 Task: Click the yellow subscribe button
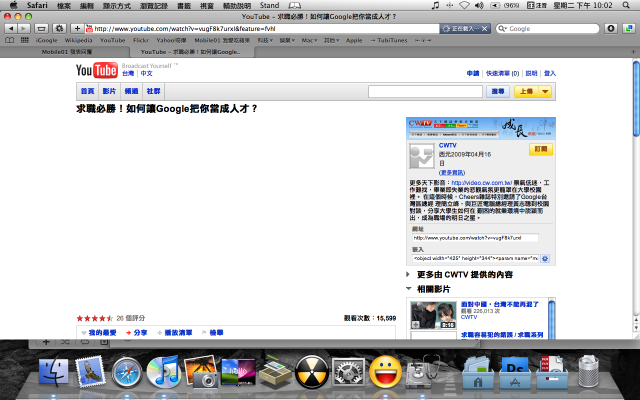(x=541, y=149)
